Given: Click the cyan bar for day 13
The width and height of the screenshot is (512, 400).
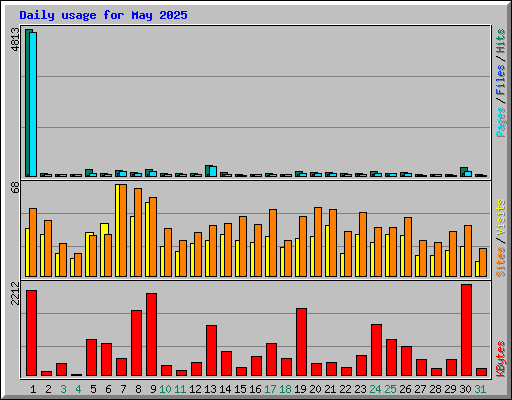Looking at the screenshot, I should [213, 172].
